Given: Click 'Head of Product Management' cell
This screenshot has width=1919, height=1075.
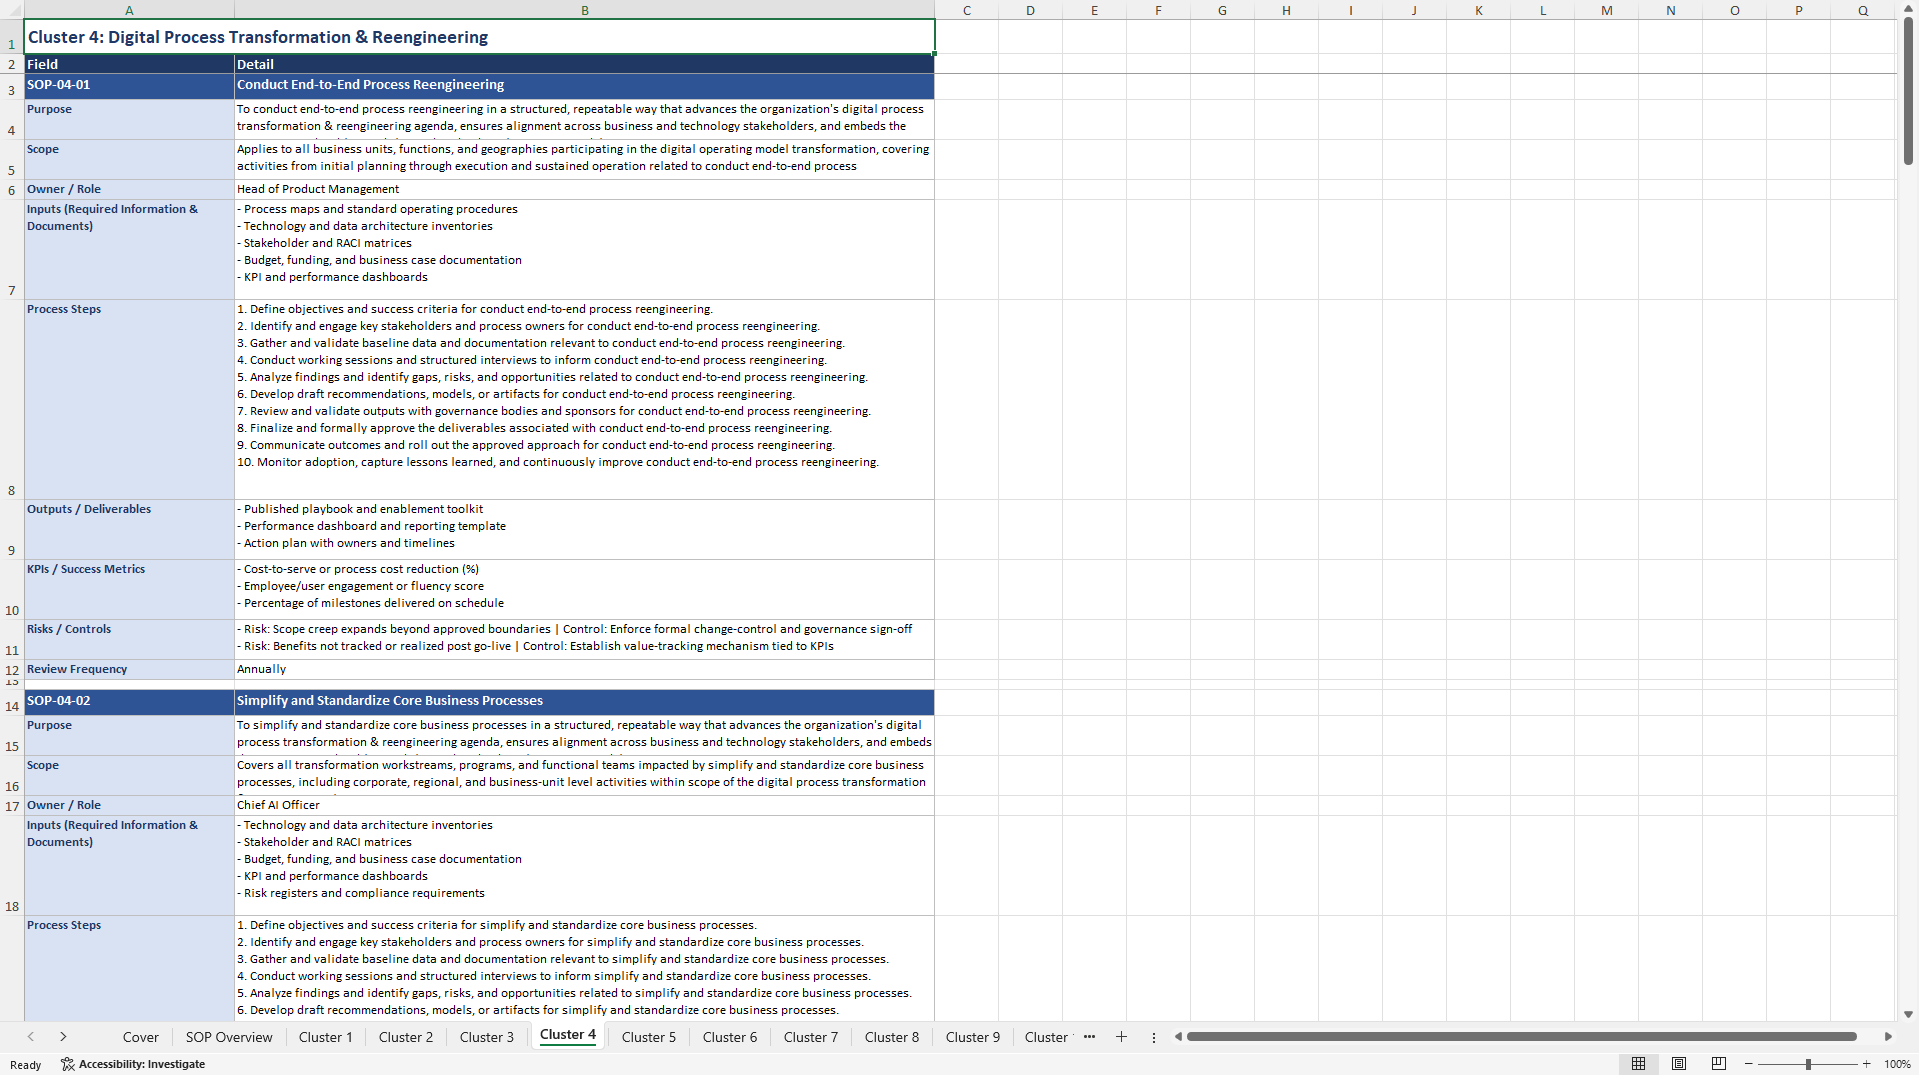Looking at the screenshot, I should pyautogui.click(x=585, y=189).
